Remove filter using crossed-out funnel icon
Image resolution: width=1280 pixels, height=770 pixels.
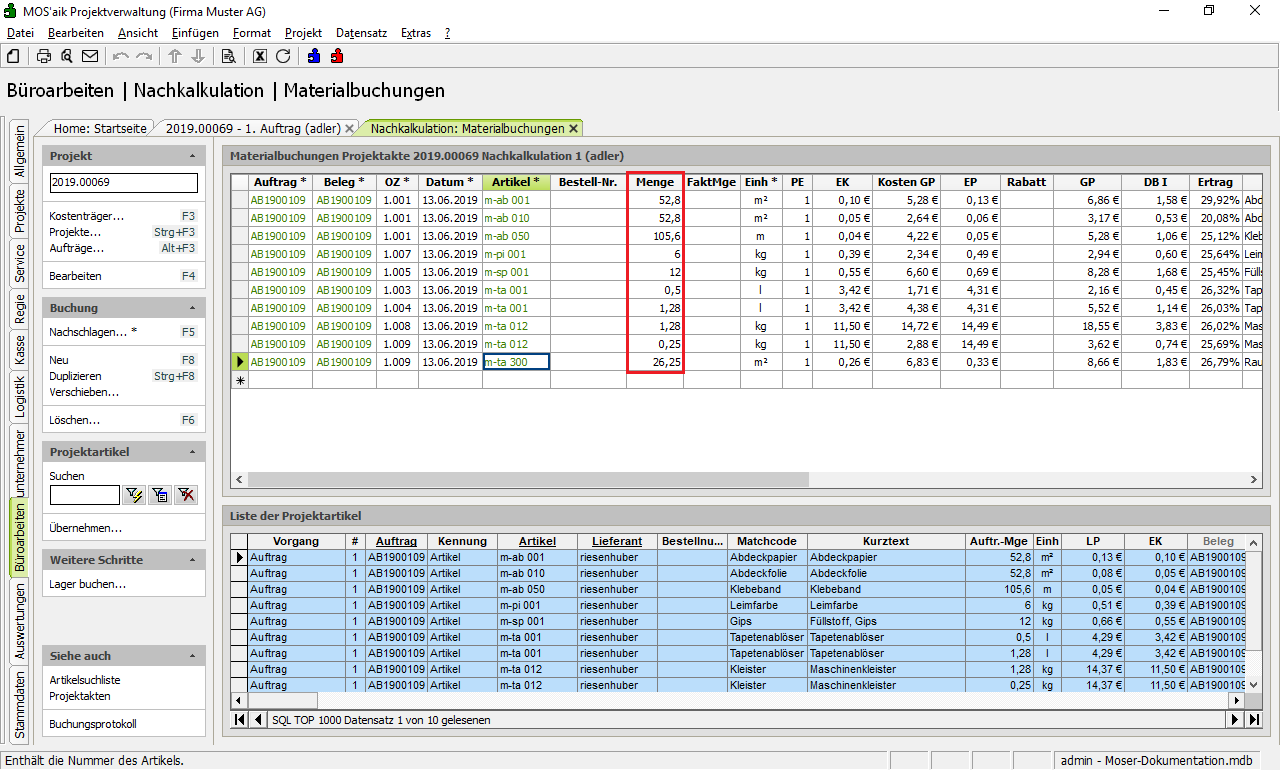tap(186, 495)
